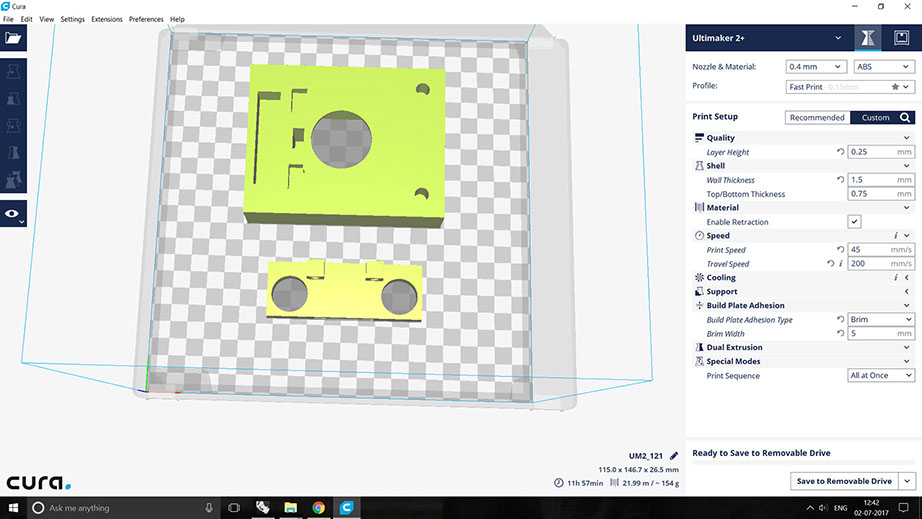Reset Travel Speed to default value
This screenshot has height=519, width=922.
(x=830, y=264)
